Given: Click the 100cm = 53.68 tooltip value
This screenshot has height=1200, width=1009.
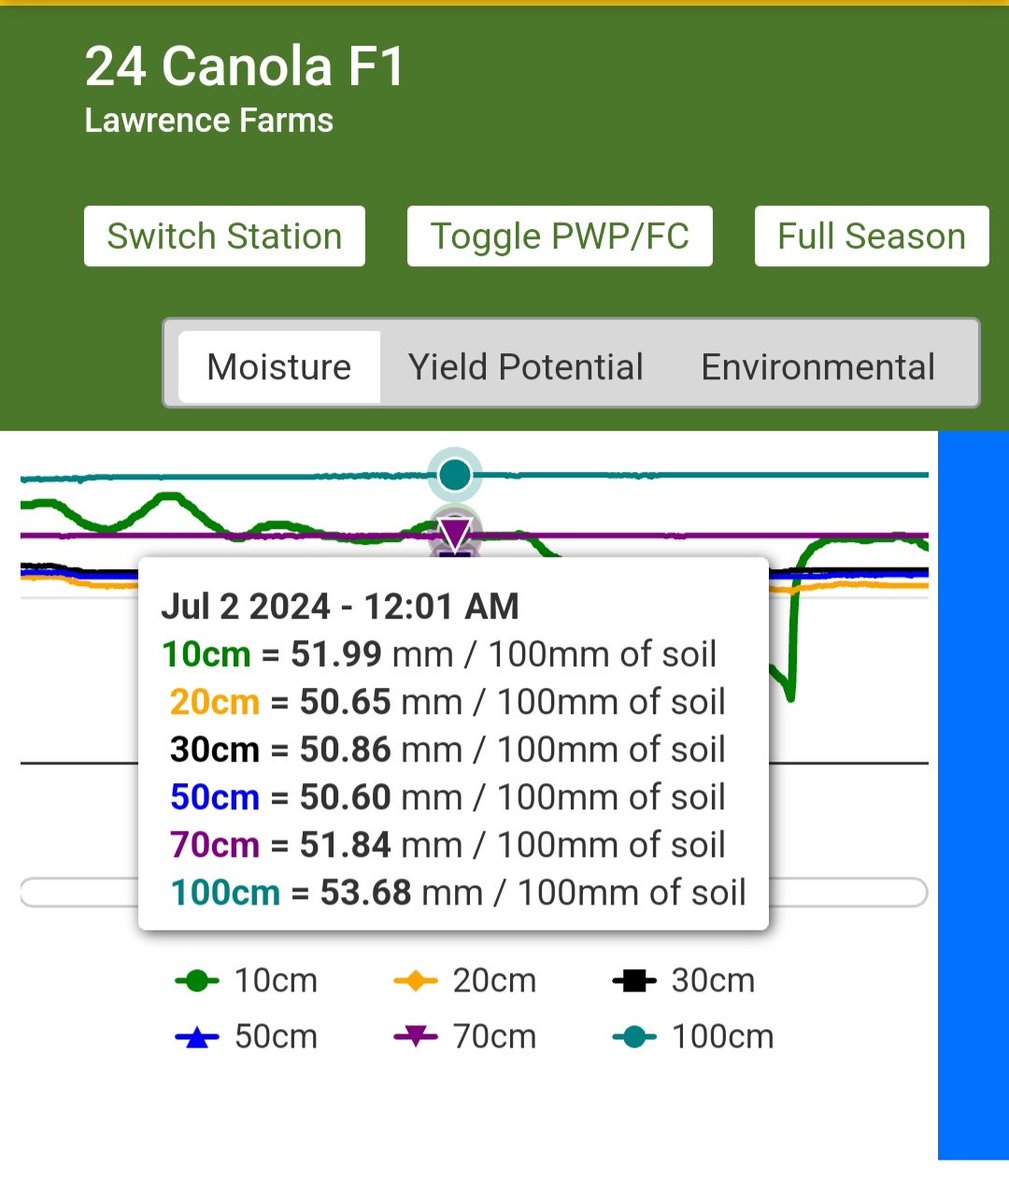Looking at the screenshot, I should tap(458, 892).
